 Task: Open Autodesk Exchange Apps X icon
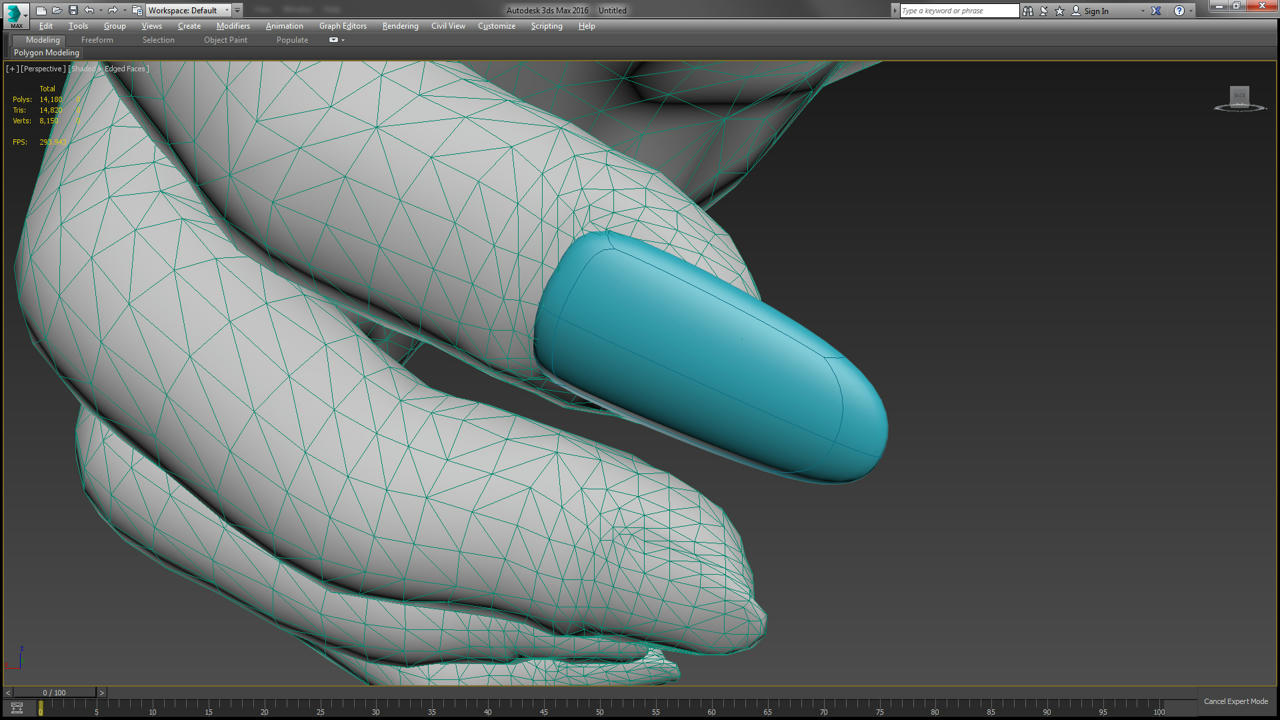[x=1156, y=10]
